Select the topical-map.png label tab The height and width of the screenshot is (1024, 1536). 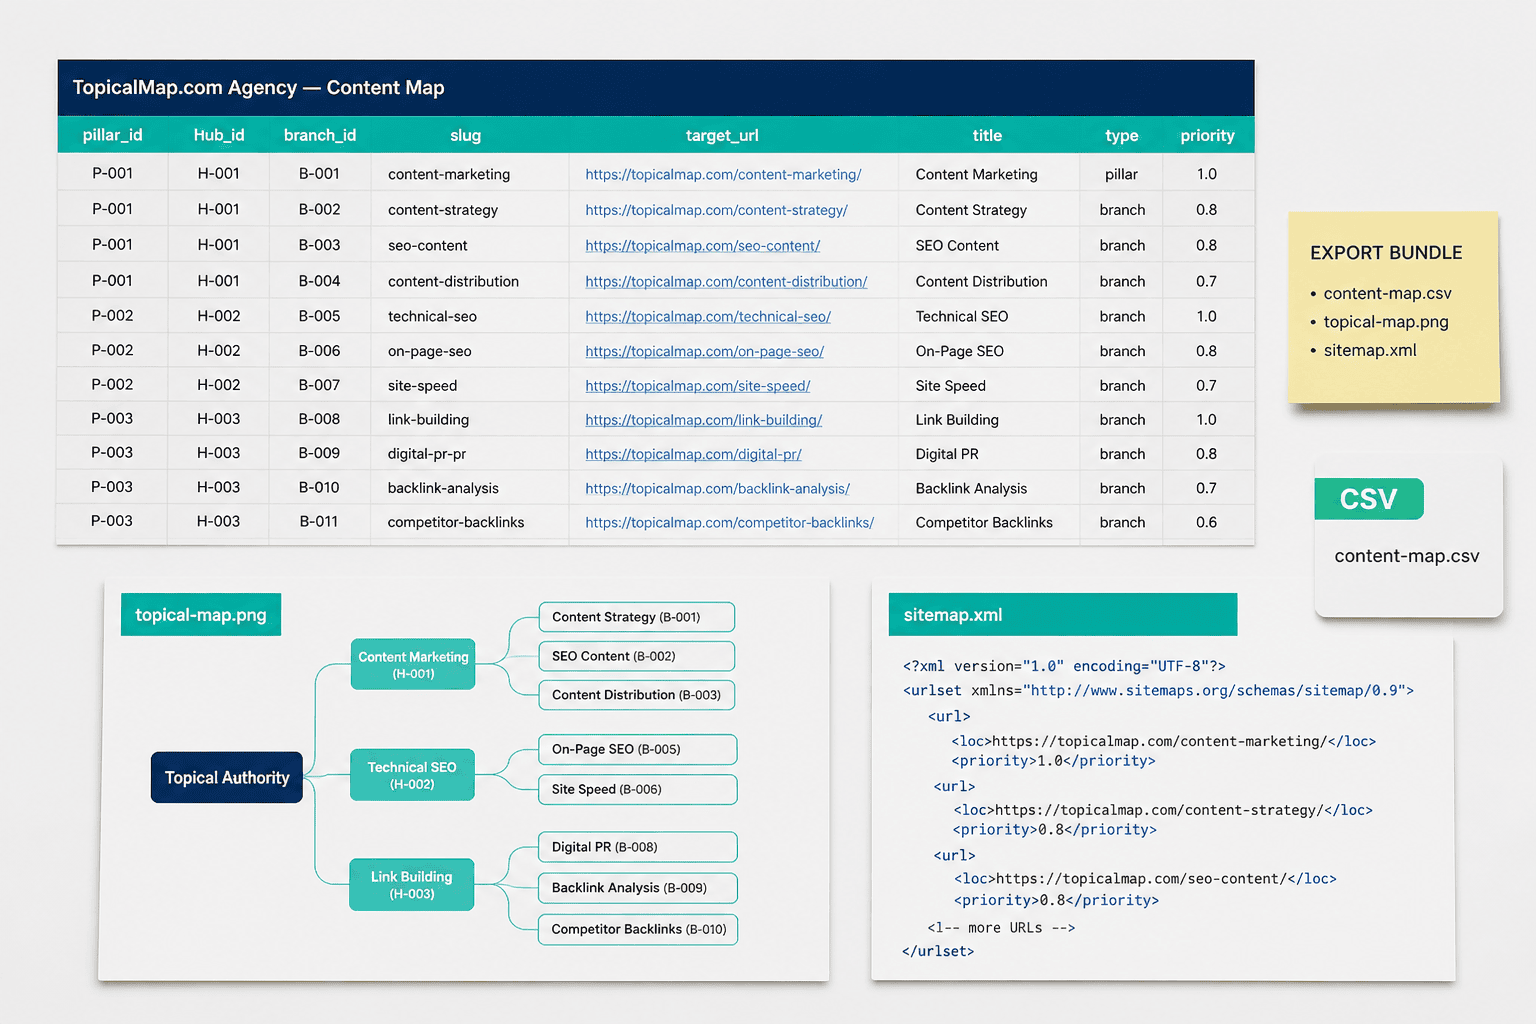[x=201, y=615]
